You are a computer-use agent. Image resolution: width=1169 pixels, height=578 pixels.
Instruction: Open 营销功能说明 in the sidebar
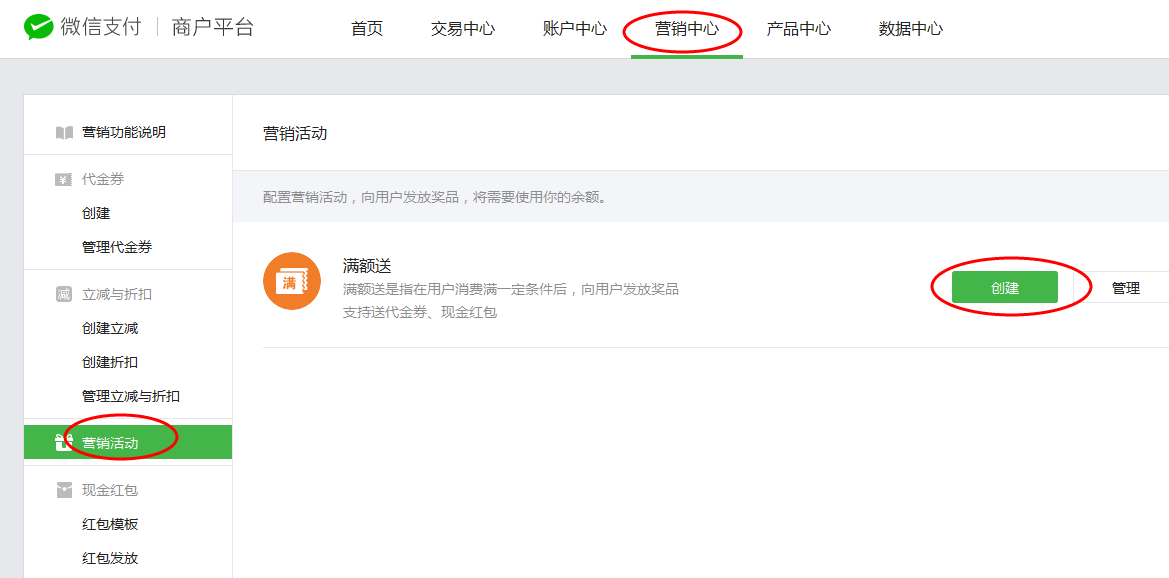124,133
